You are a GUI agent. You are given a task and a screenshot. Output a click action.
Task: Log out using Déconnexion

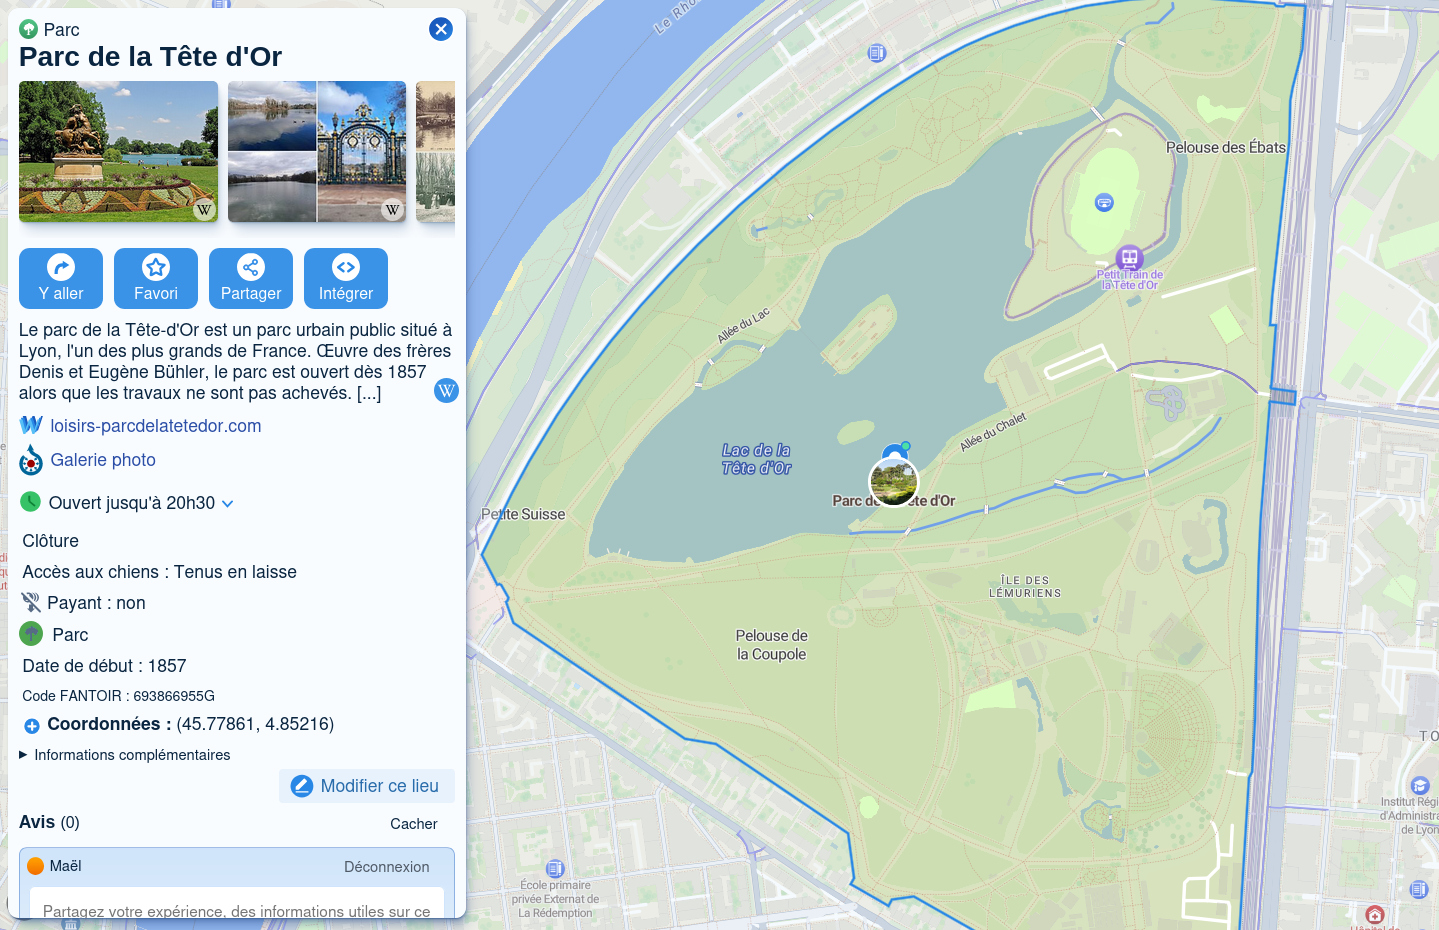click(x=386, y=867)
